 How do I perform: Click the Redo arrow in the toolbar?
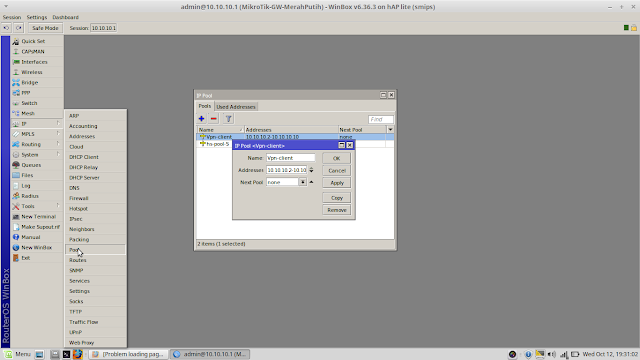(18, 28)
